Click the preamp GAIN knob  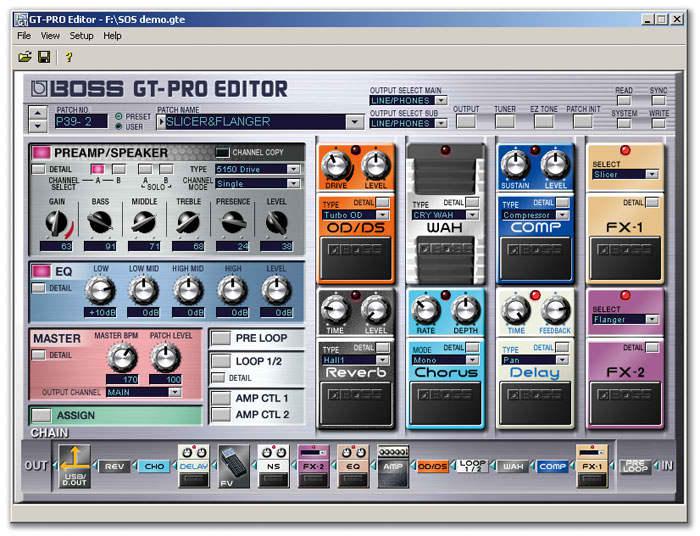pos(57,222)
